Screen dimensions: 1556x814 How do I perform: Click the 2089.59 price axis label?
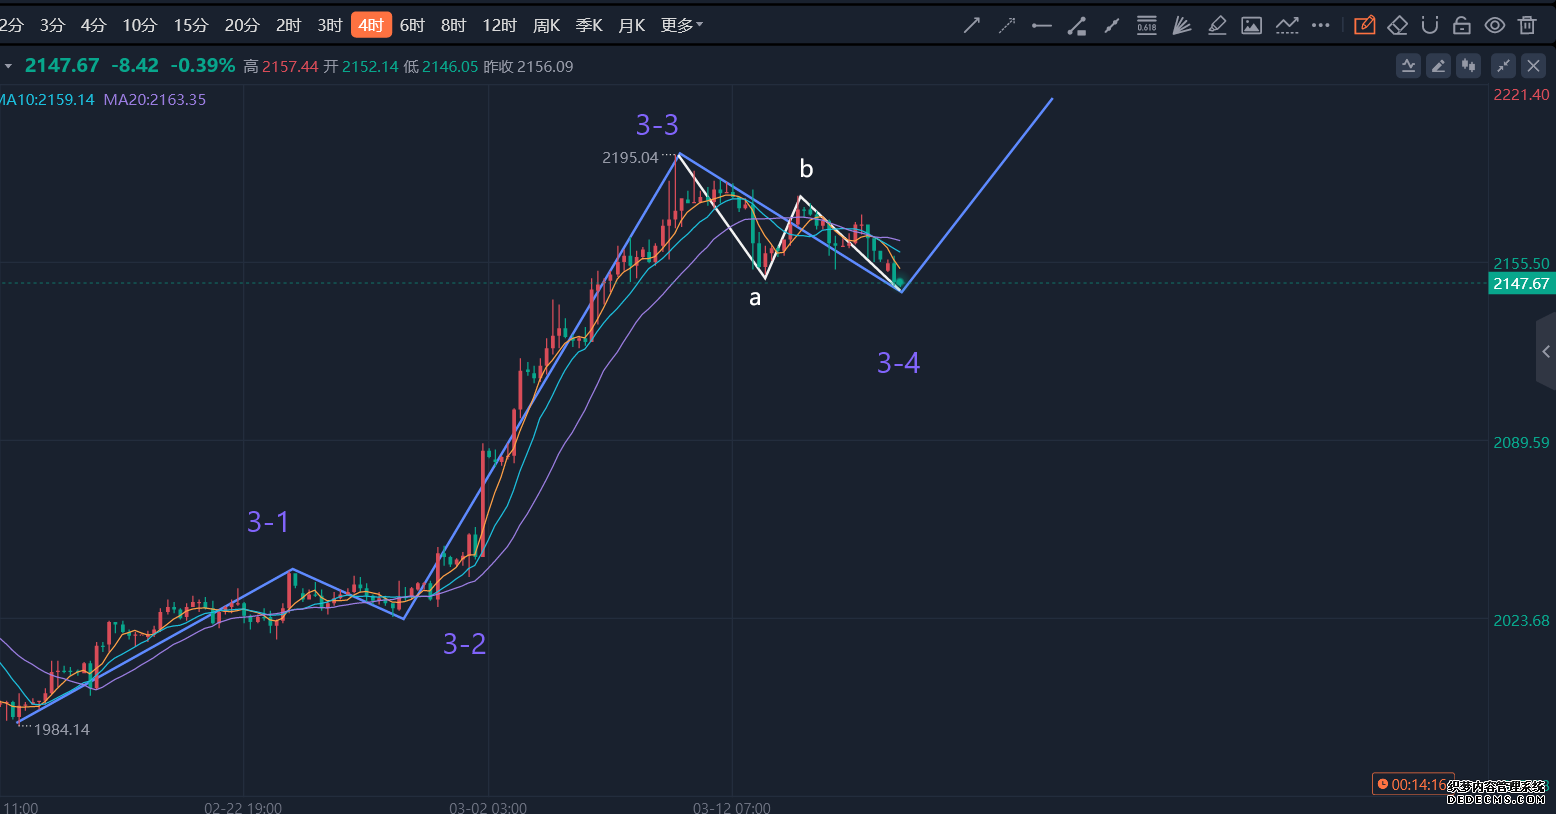click(x=1521, y=442)
